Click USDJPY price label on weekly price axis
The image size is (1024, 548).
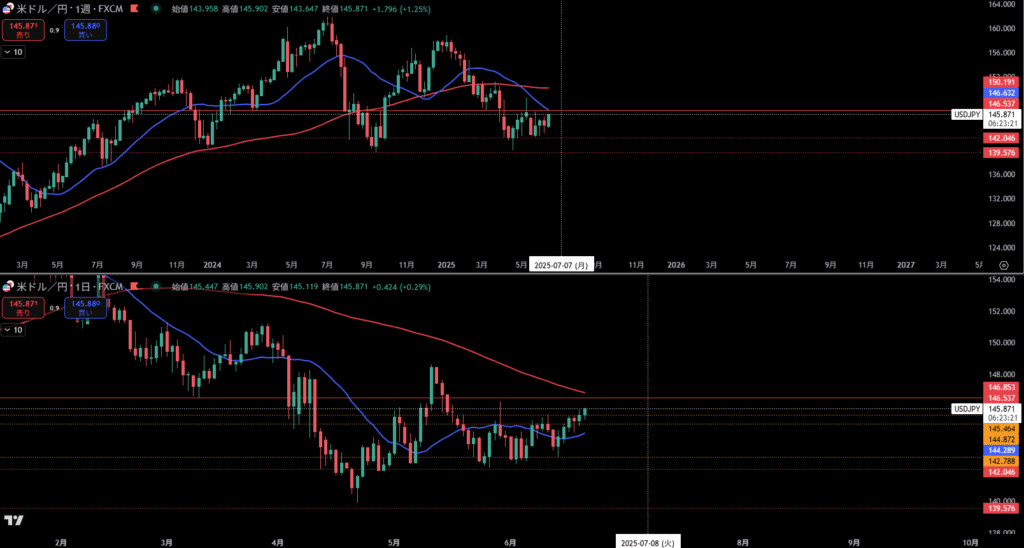tap(967, 114)
